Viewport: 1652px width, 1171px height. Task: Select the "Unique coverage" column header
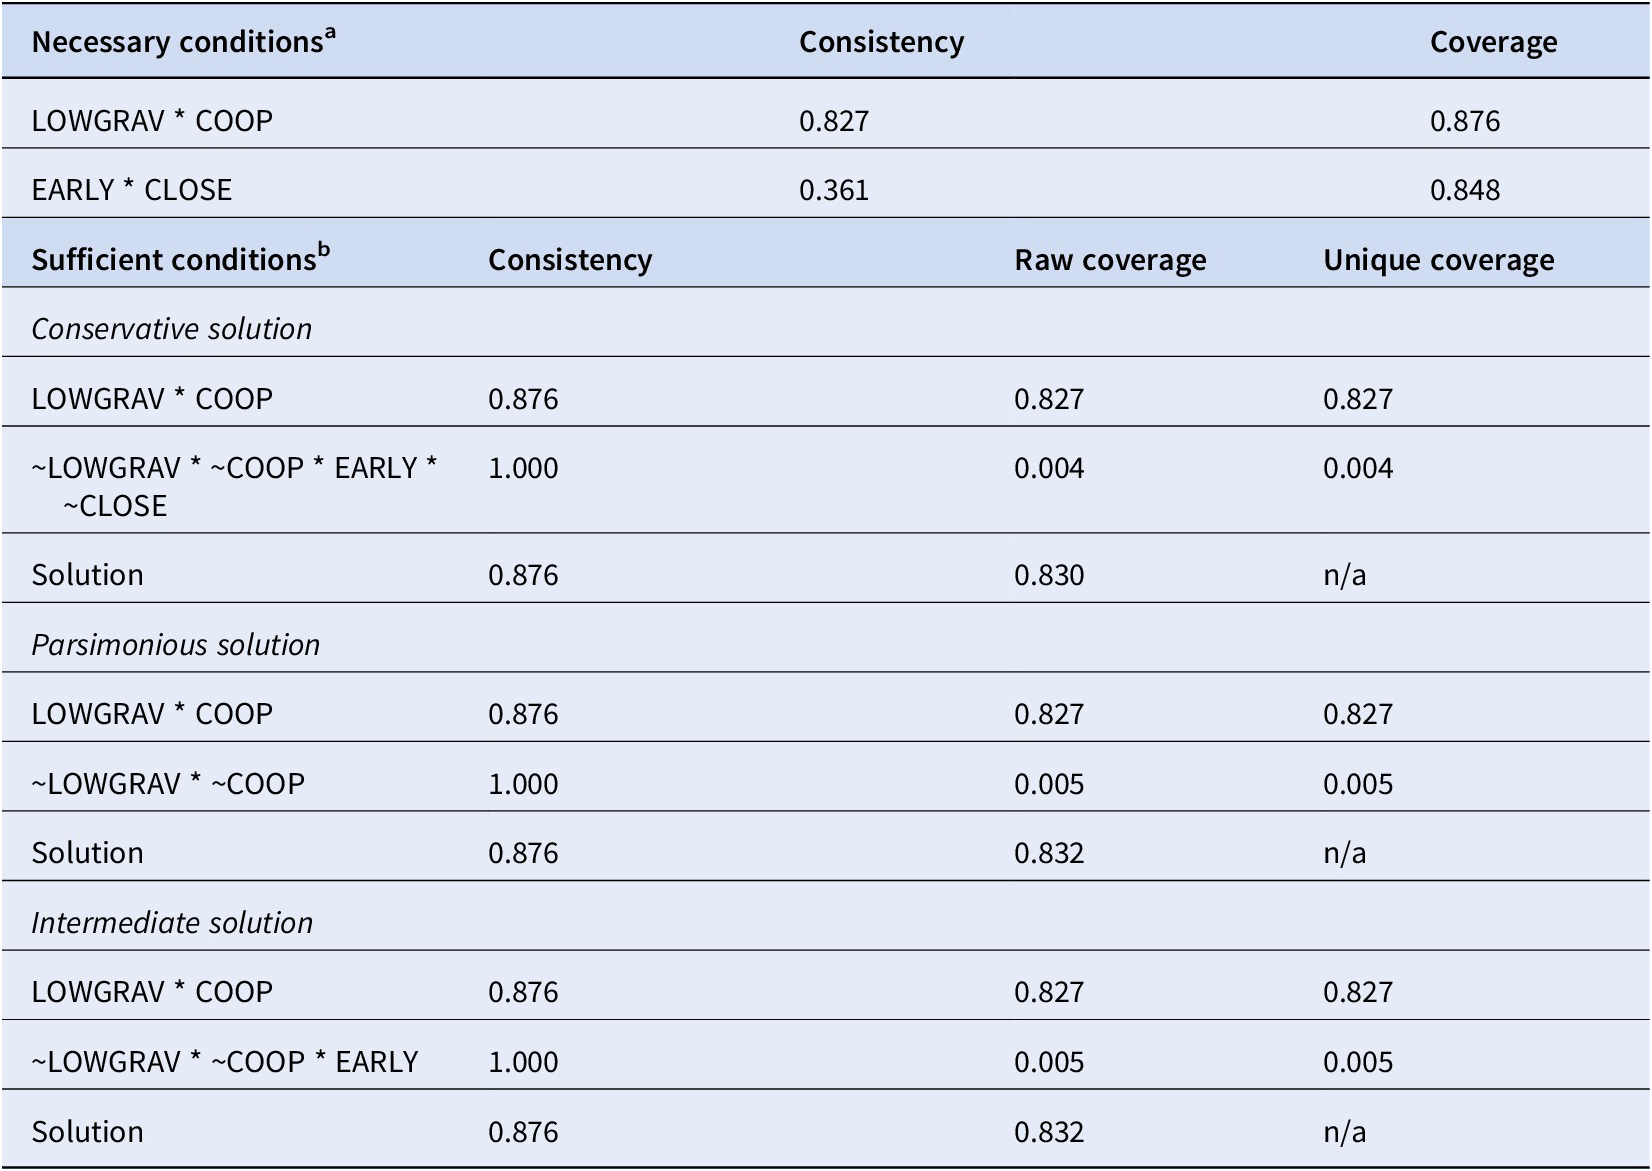[x=1438, y=260]
